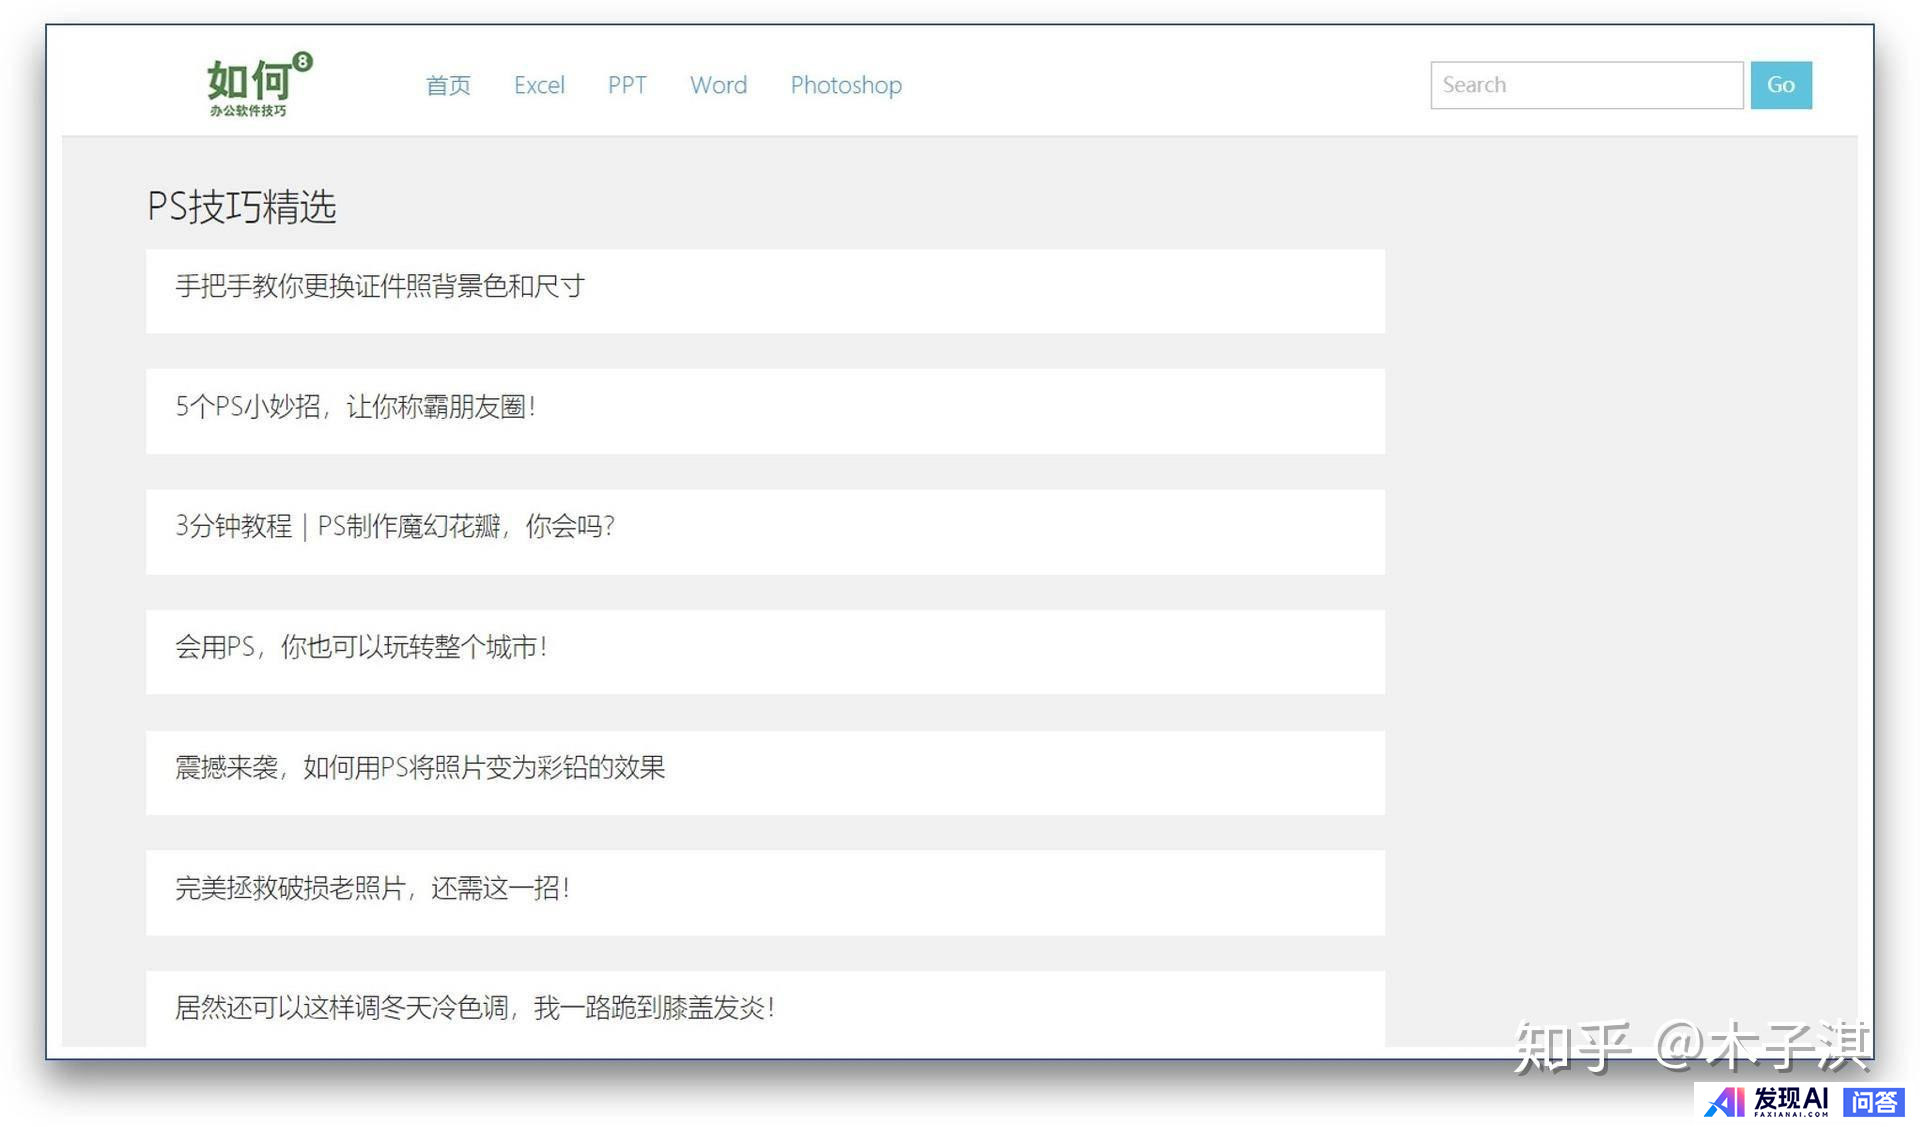1920x1127 pixels.
Task: Switch to the Word section
Action: (718, 85)
